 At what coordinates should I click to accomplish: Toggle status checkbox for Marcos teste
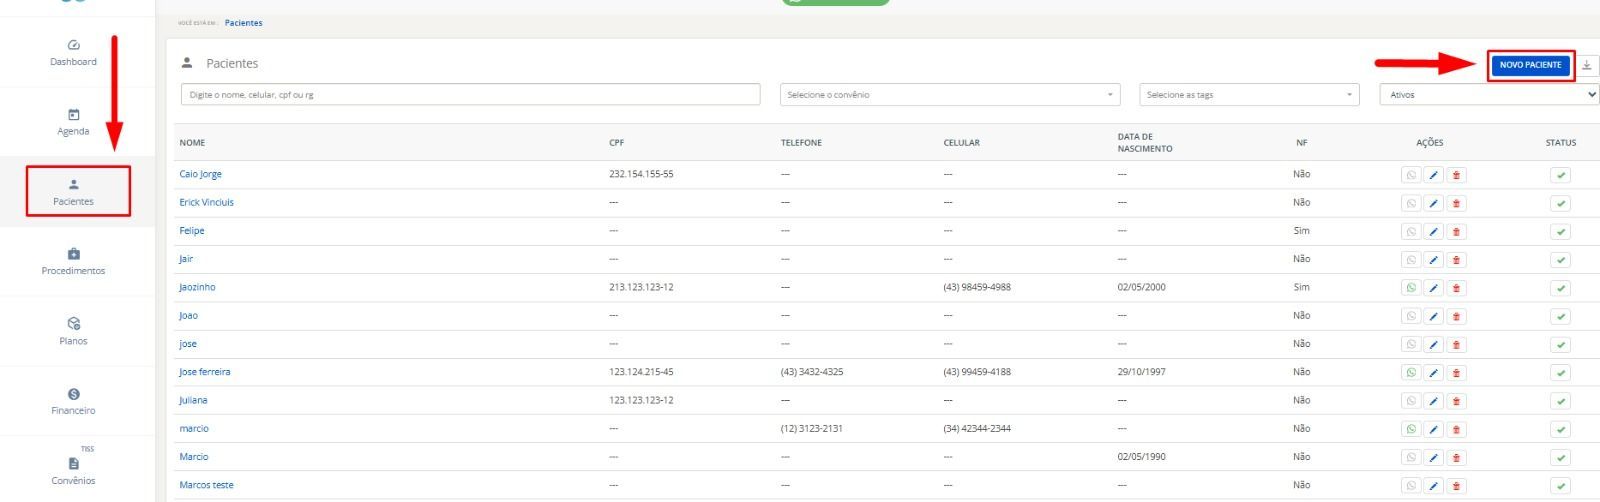(x=1561, y=486)
